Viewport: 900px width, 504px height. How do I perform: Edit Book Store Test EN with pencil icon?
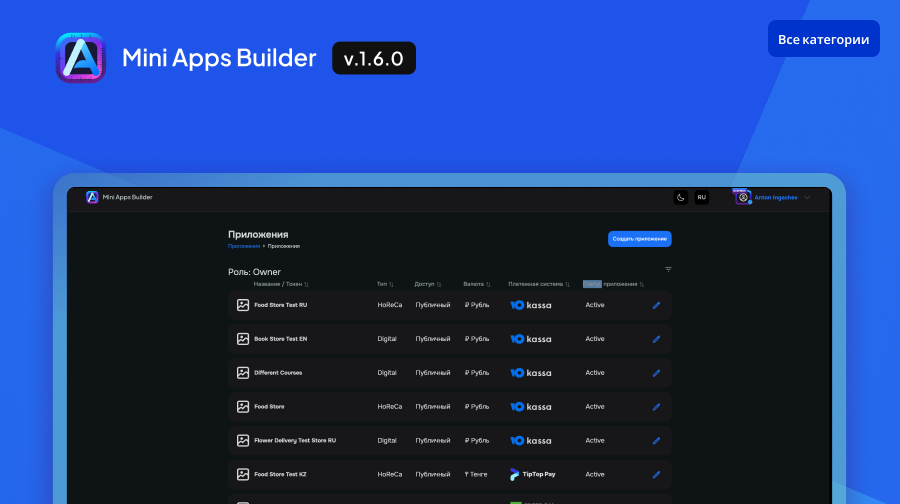pos(656,339)
